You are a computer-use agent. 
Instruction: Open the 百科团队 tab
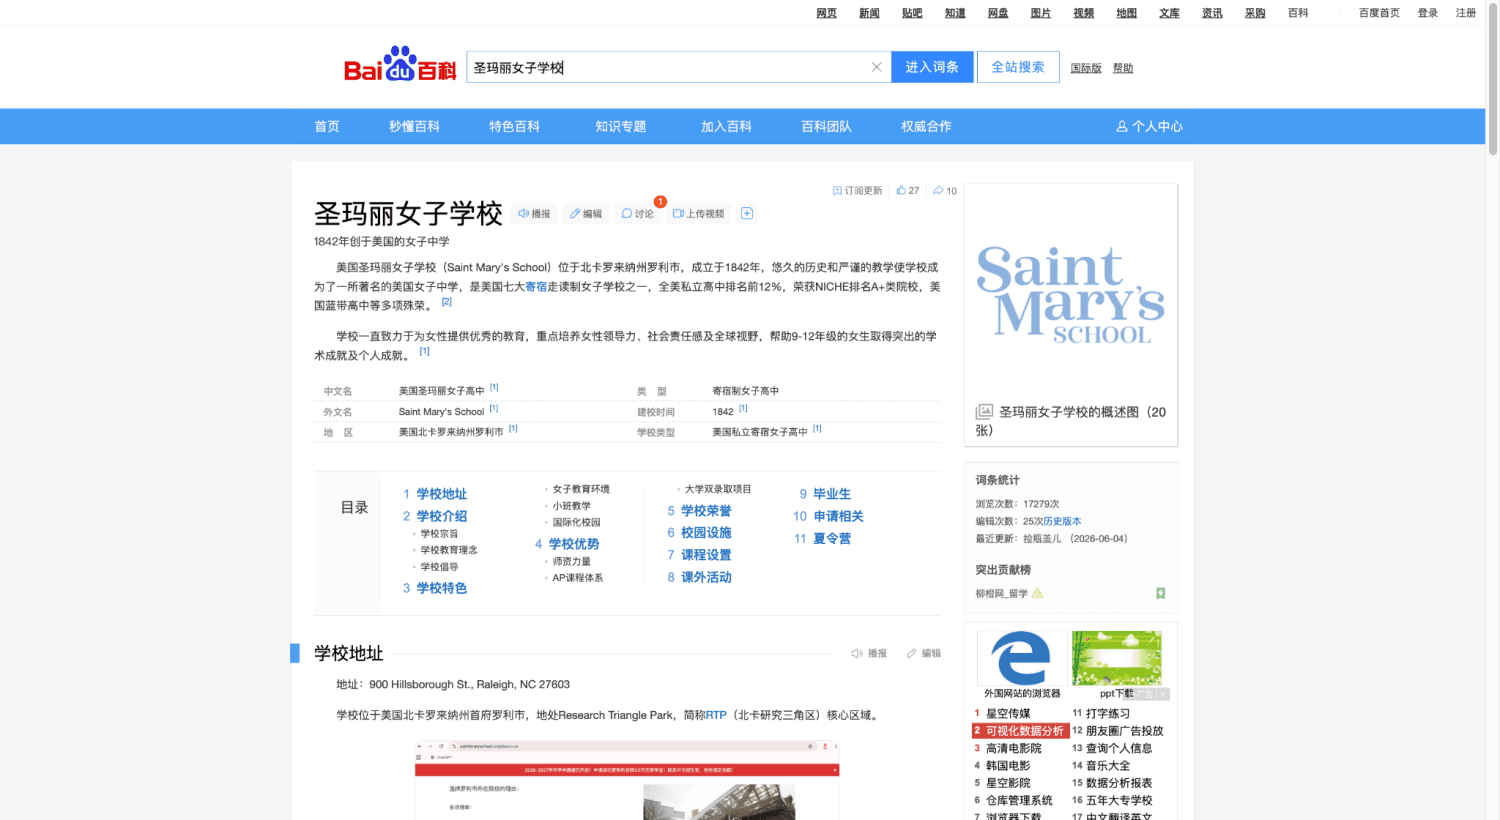pyautogui.click(x=826, y=127)
